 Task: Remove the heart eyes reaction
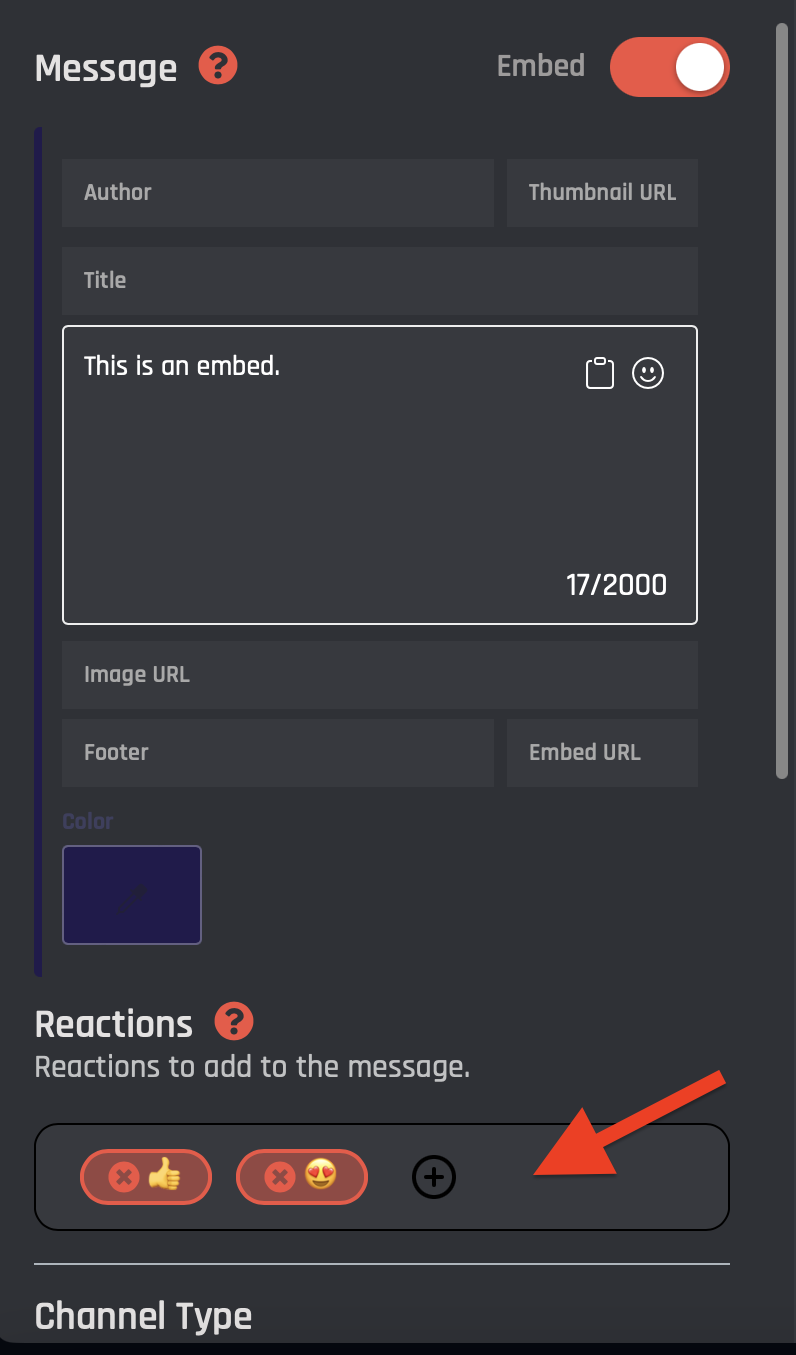(x=280, y=1177)
